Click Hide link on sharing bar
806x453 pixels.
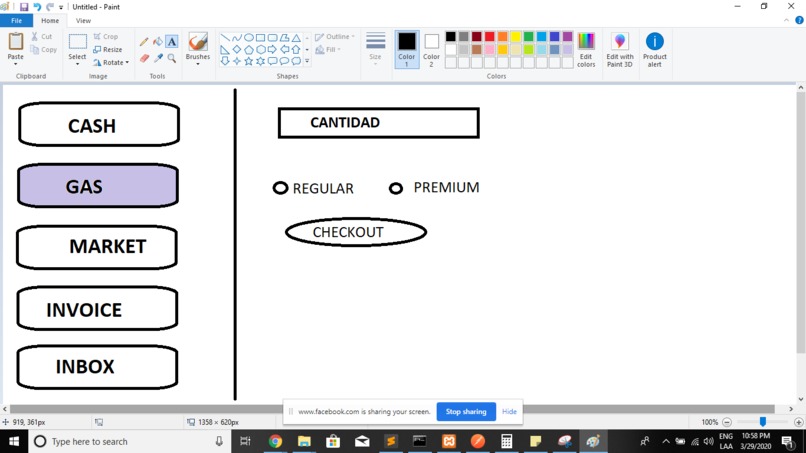(509, 411)
